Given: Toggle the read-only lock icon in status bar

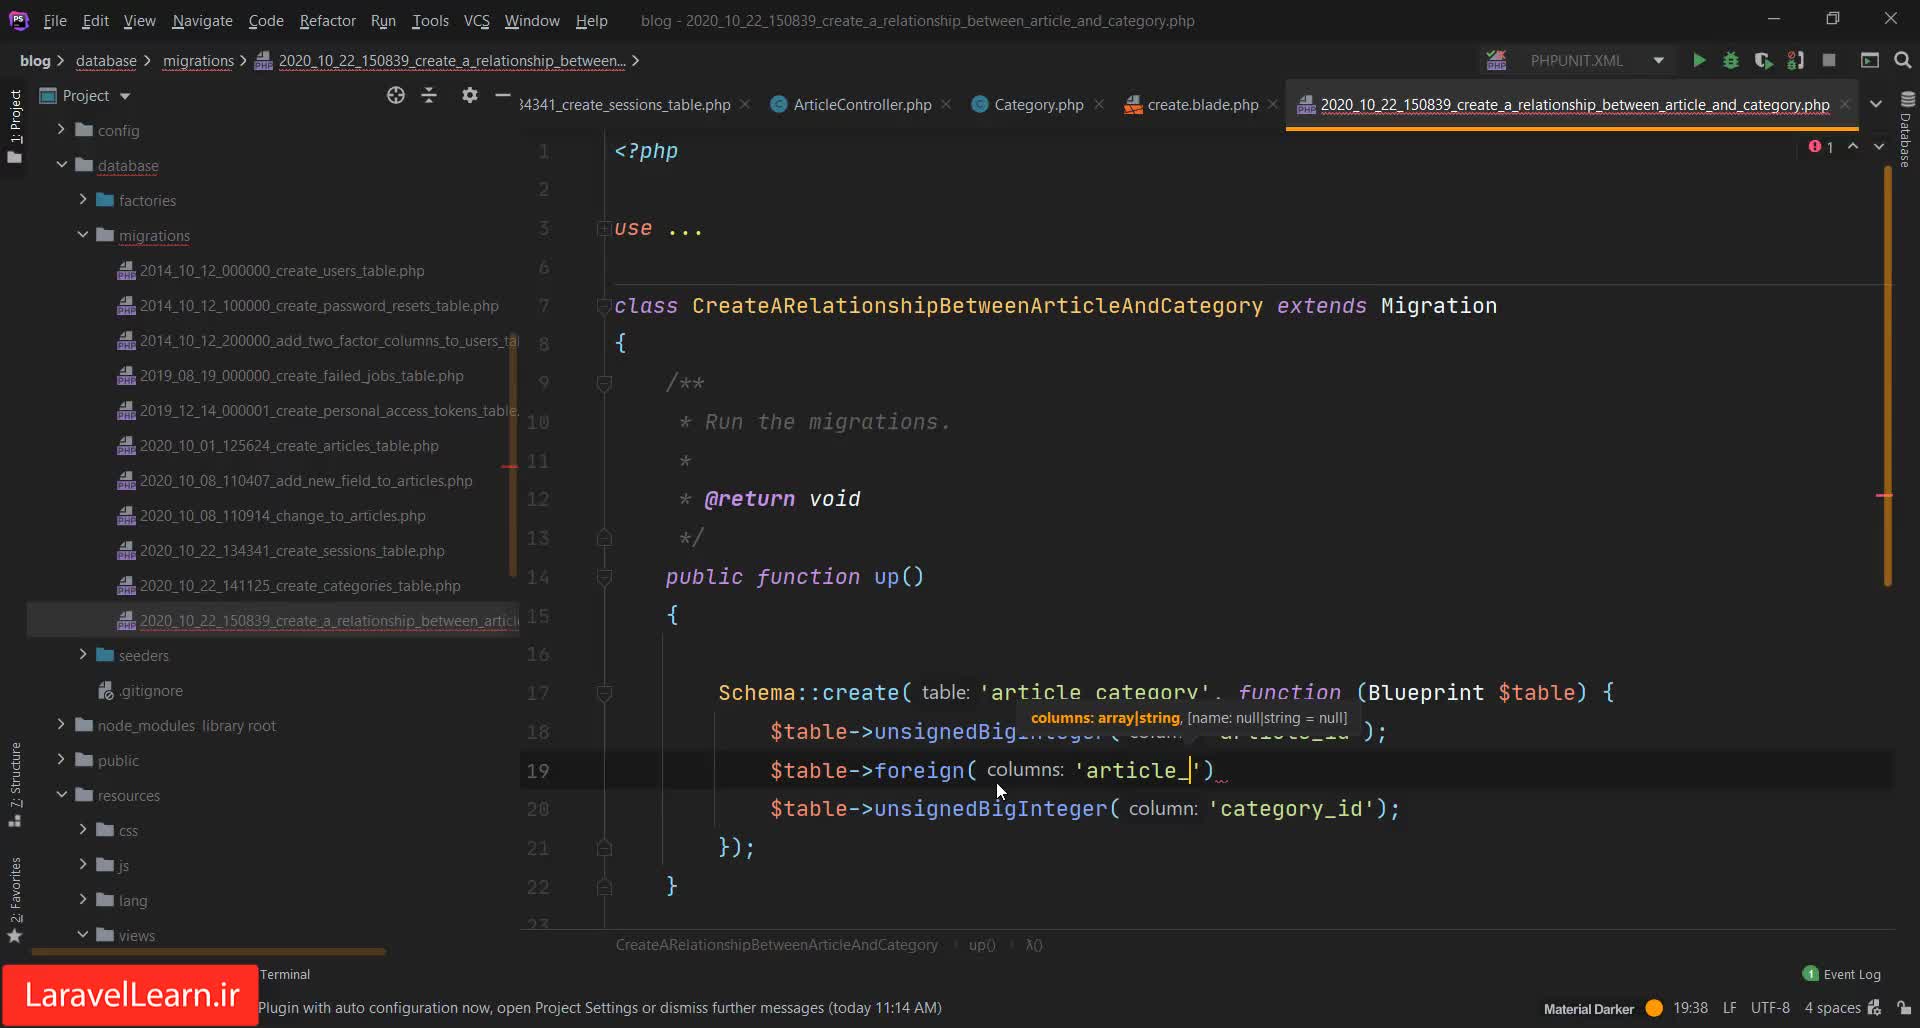Looking at the screenshot, I should pos(1904,1008).
